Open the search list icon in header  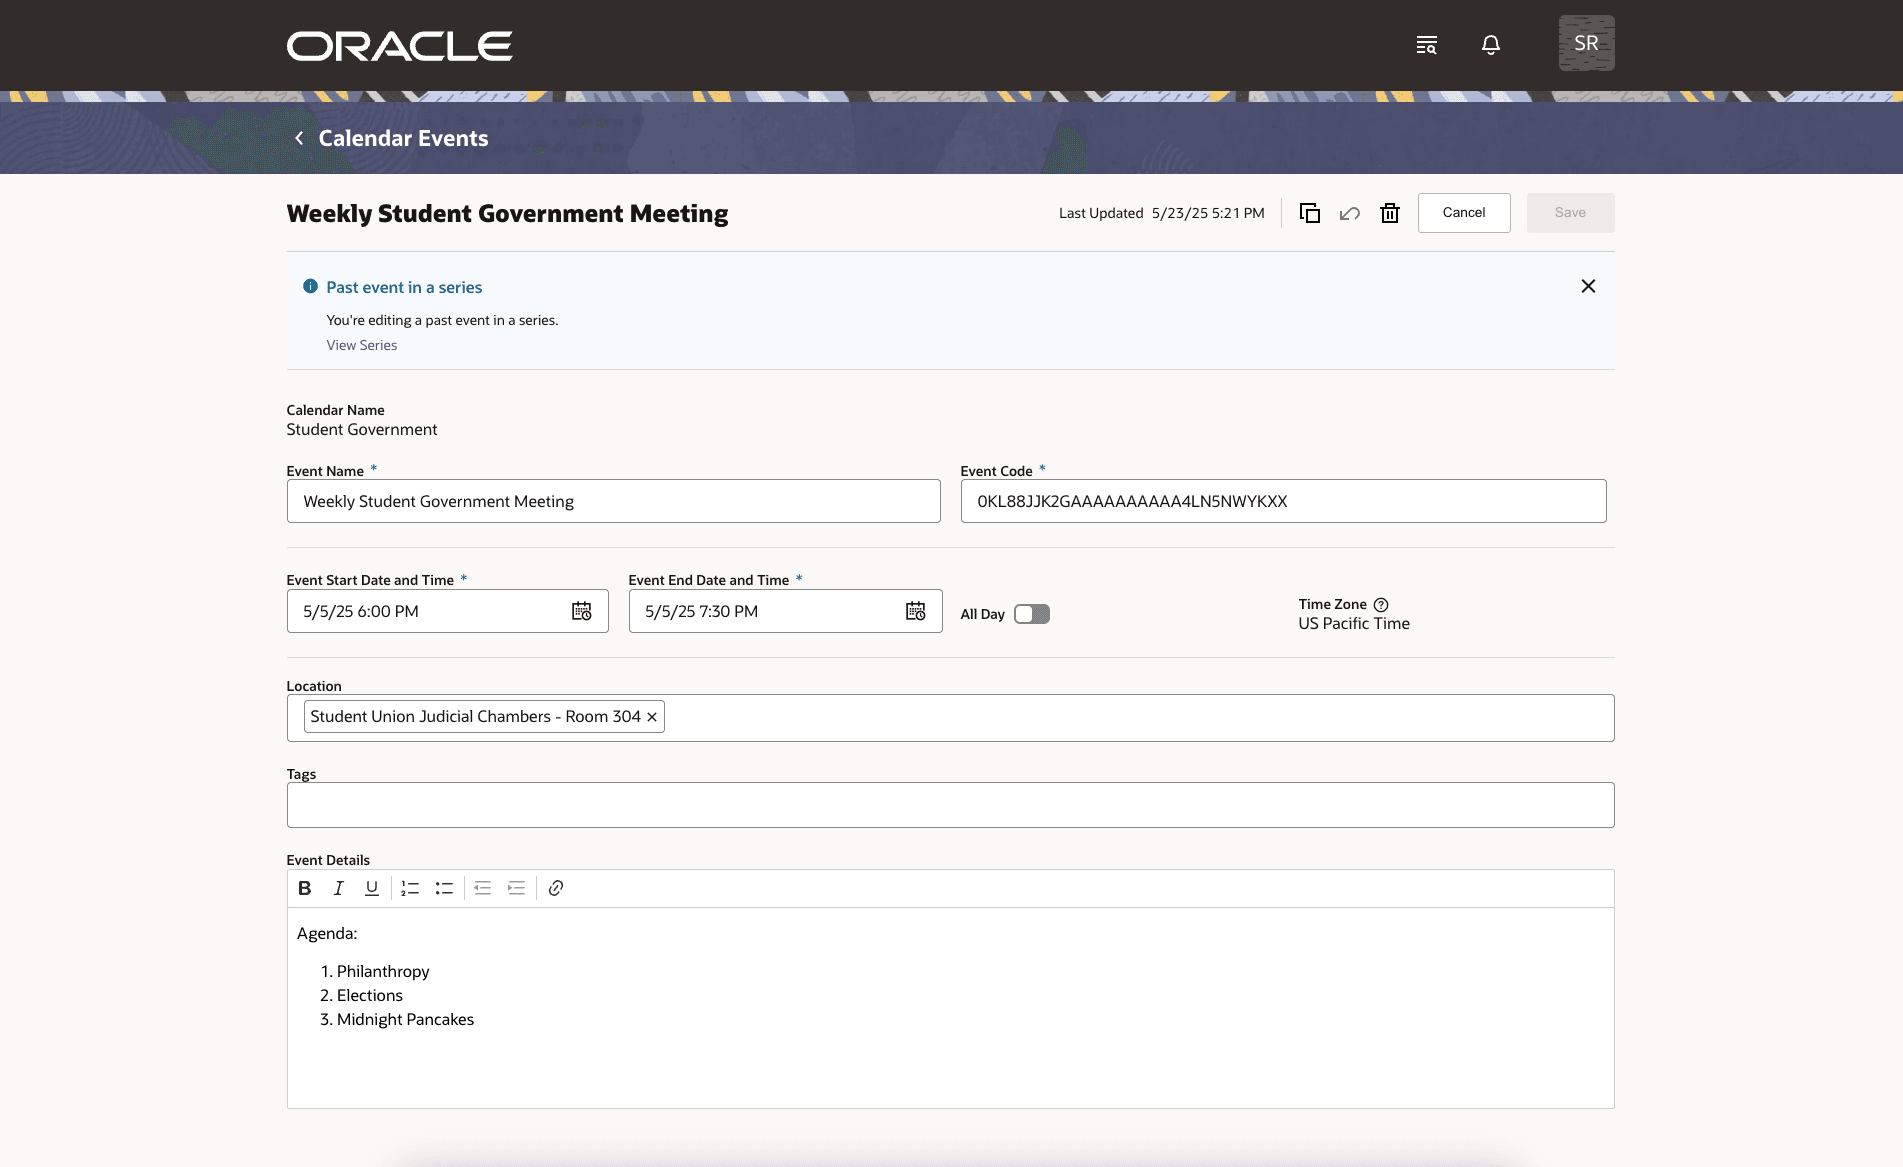pyautogui.click(x=1427, y=45)
